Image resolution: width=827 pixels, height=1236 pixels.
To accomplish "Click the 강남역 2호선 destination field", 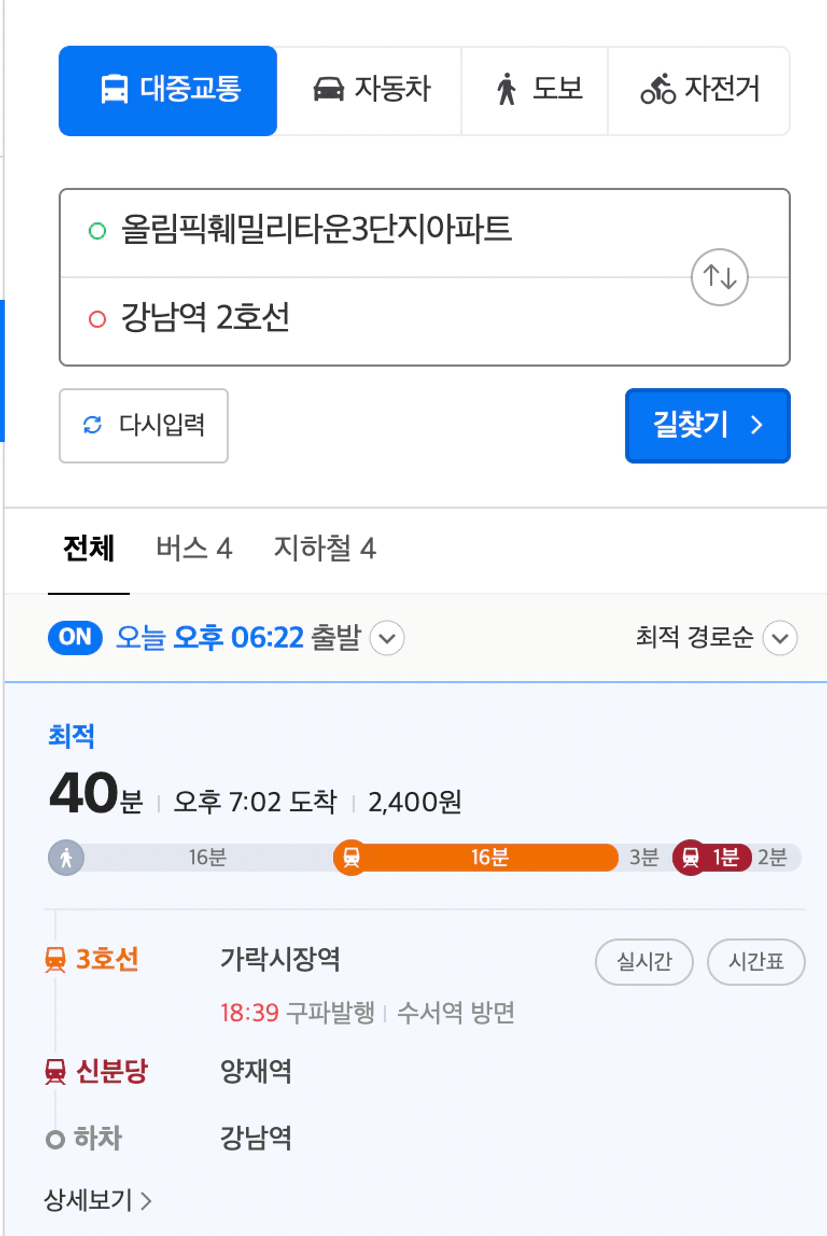I will tap(375, 320).
